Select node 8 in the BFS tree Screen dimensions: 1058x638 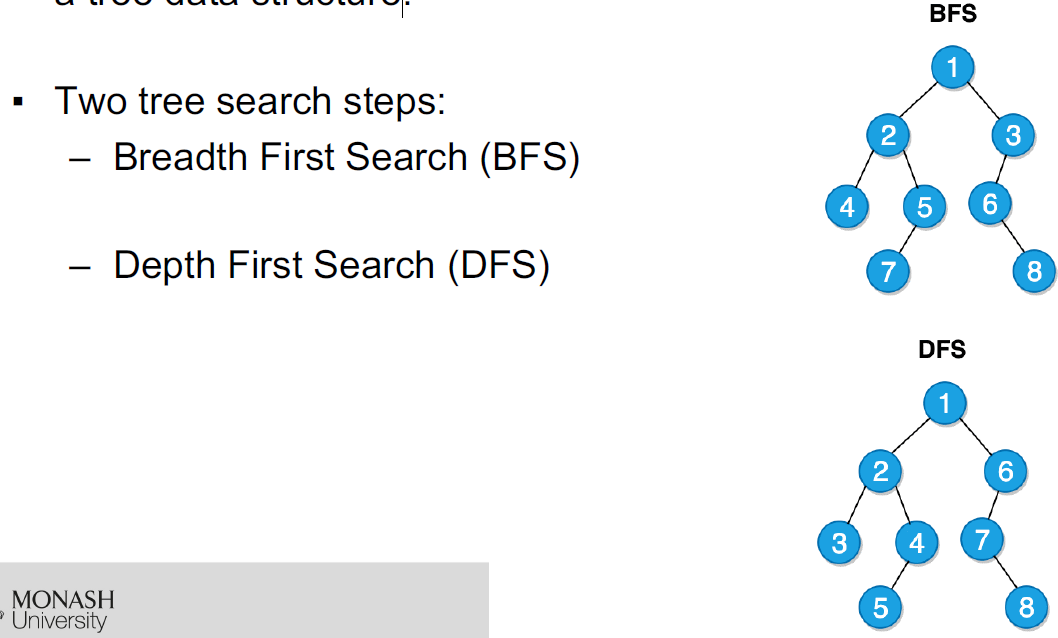click(1034, 271)
